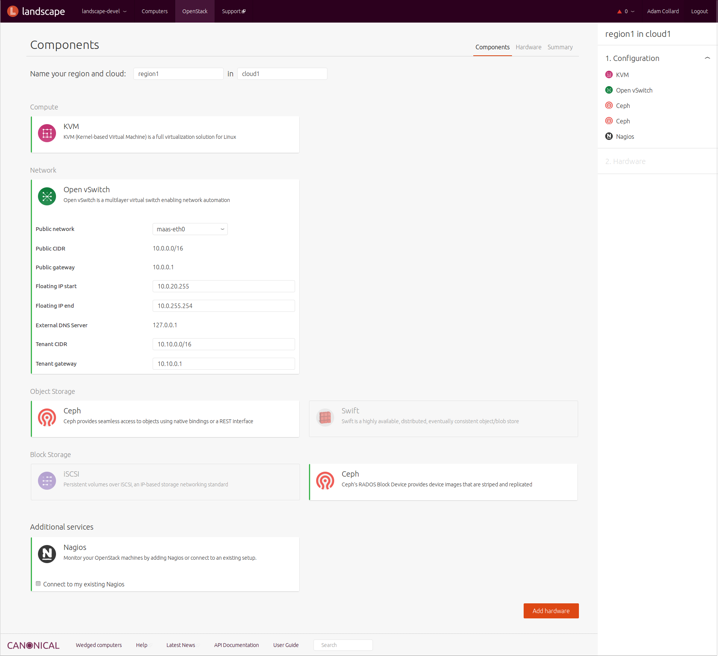Open the alerts count dropdown
Viewport: 718px width, 656px height.
click(x=630, y=11)
